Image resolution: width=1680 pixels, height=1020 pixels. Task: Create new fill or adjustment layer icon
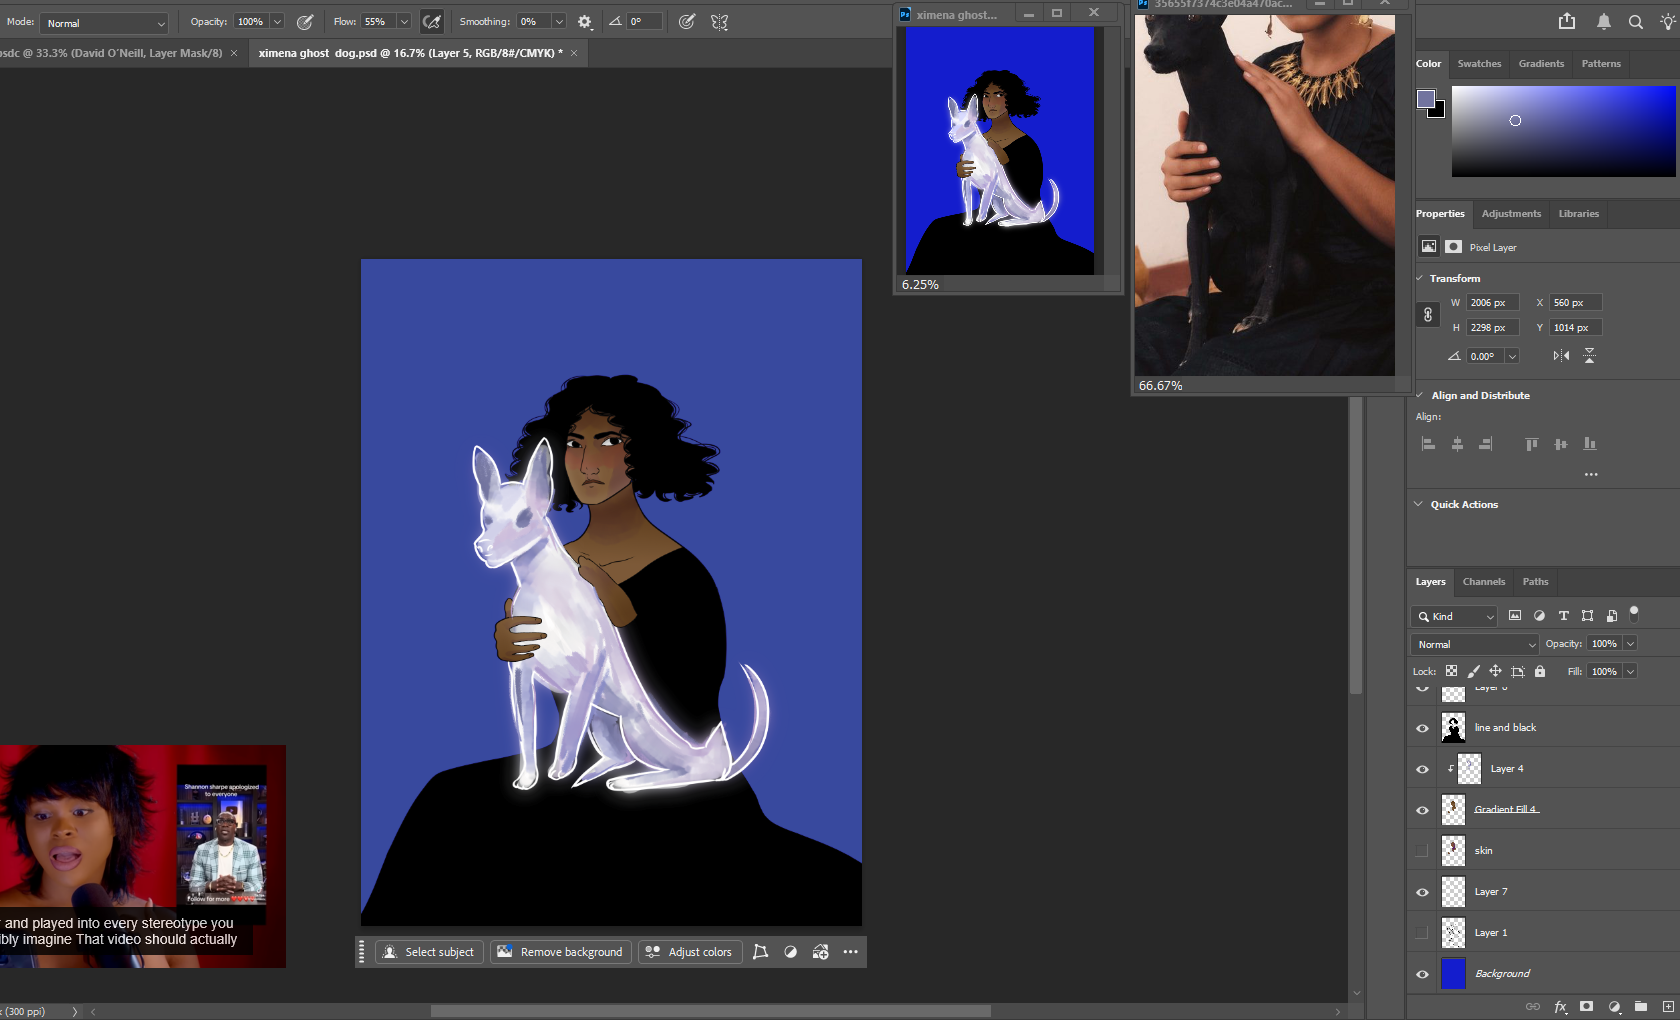click(x=1614, y=1007)
